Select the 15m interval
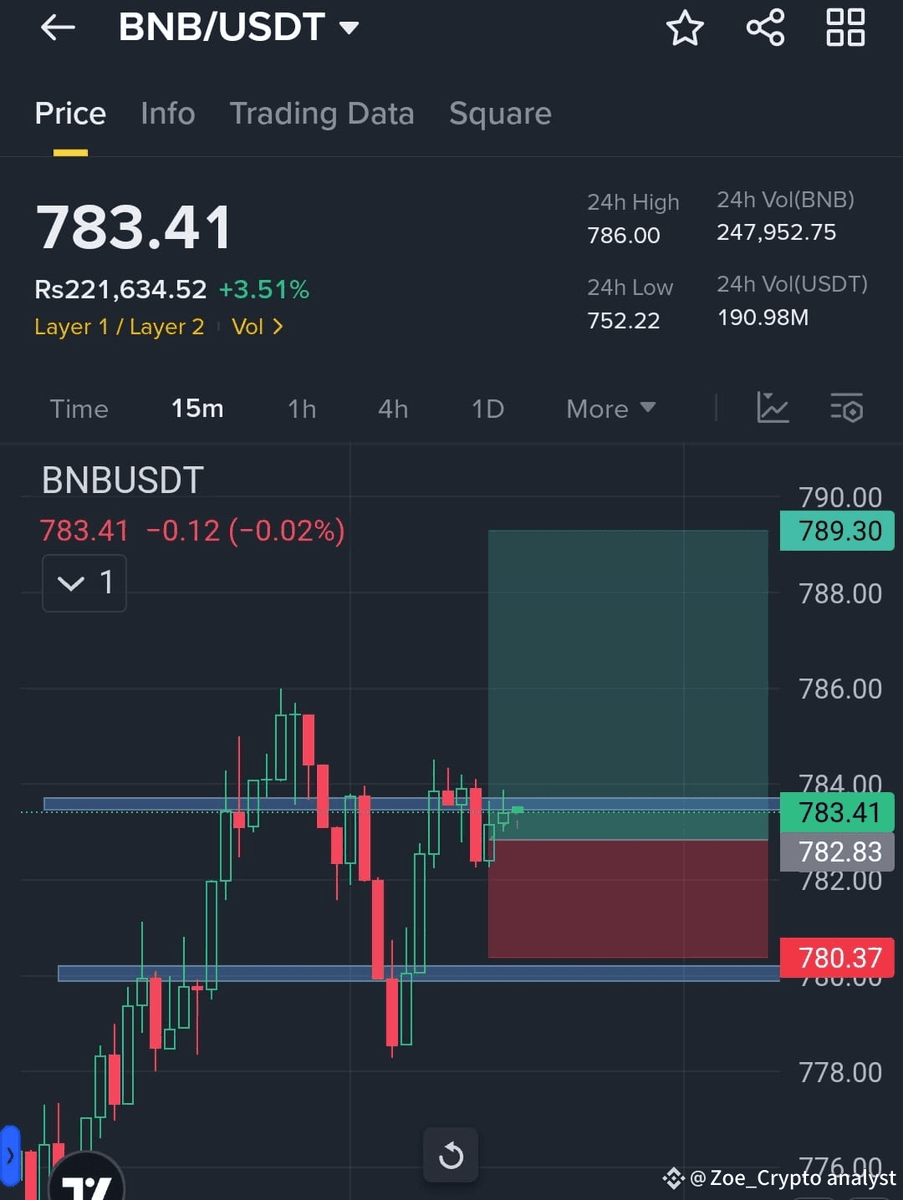The image size is (903, 1200). (197, 409)
